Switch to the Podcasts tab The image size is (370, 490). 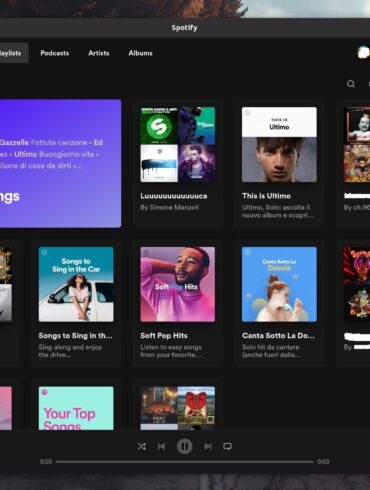[x=55, y=53]
